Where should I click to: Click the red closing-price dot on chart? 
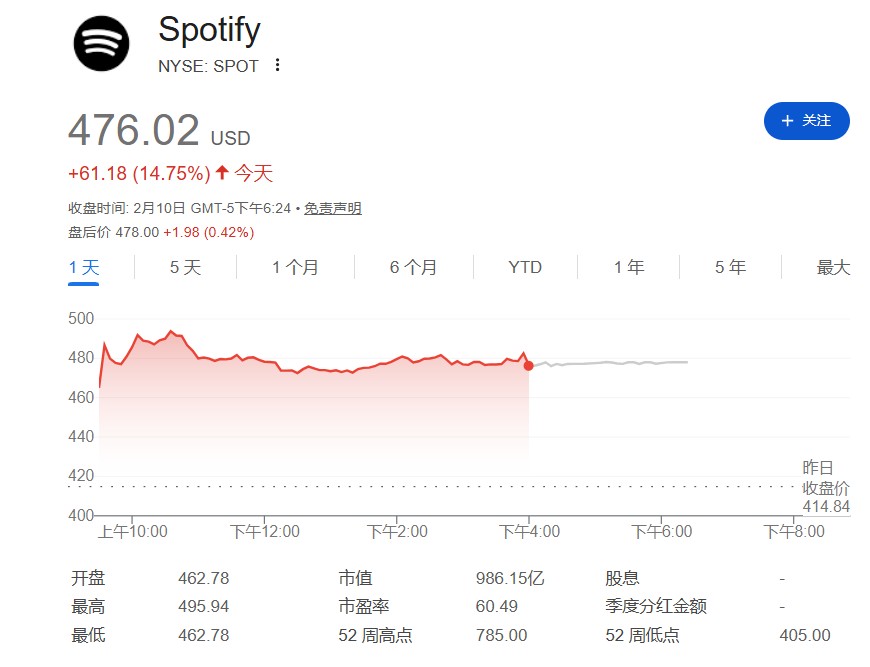[x=528, y=366]
